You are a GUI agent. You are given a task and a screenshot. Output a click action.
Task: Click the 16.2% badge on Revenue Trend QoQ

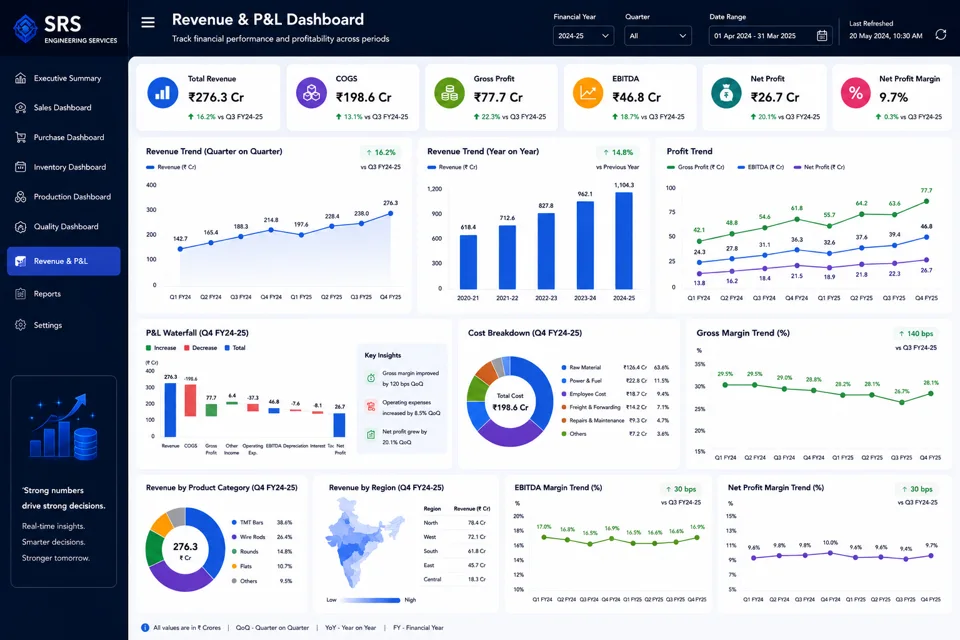click(381, 152)
